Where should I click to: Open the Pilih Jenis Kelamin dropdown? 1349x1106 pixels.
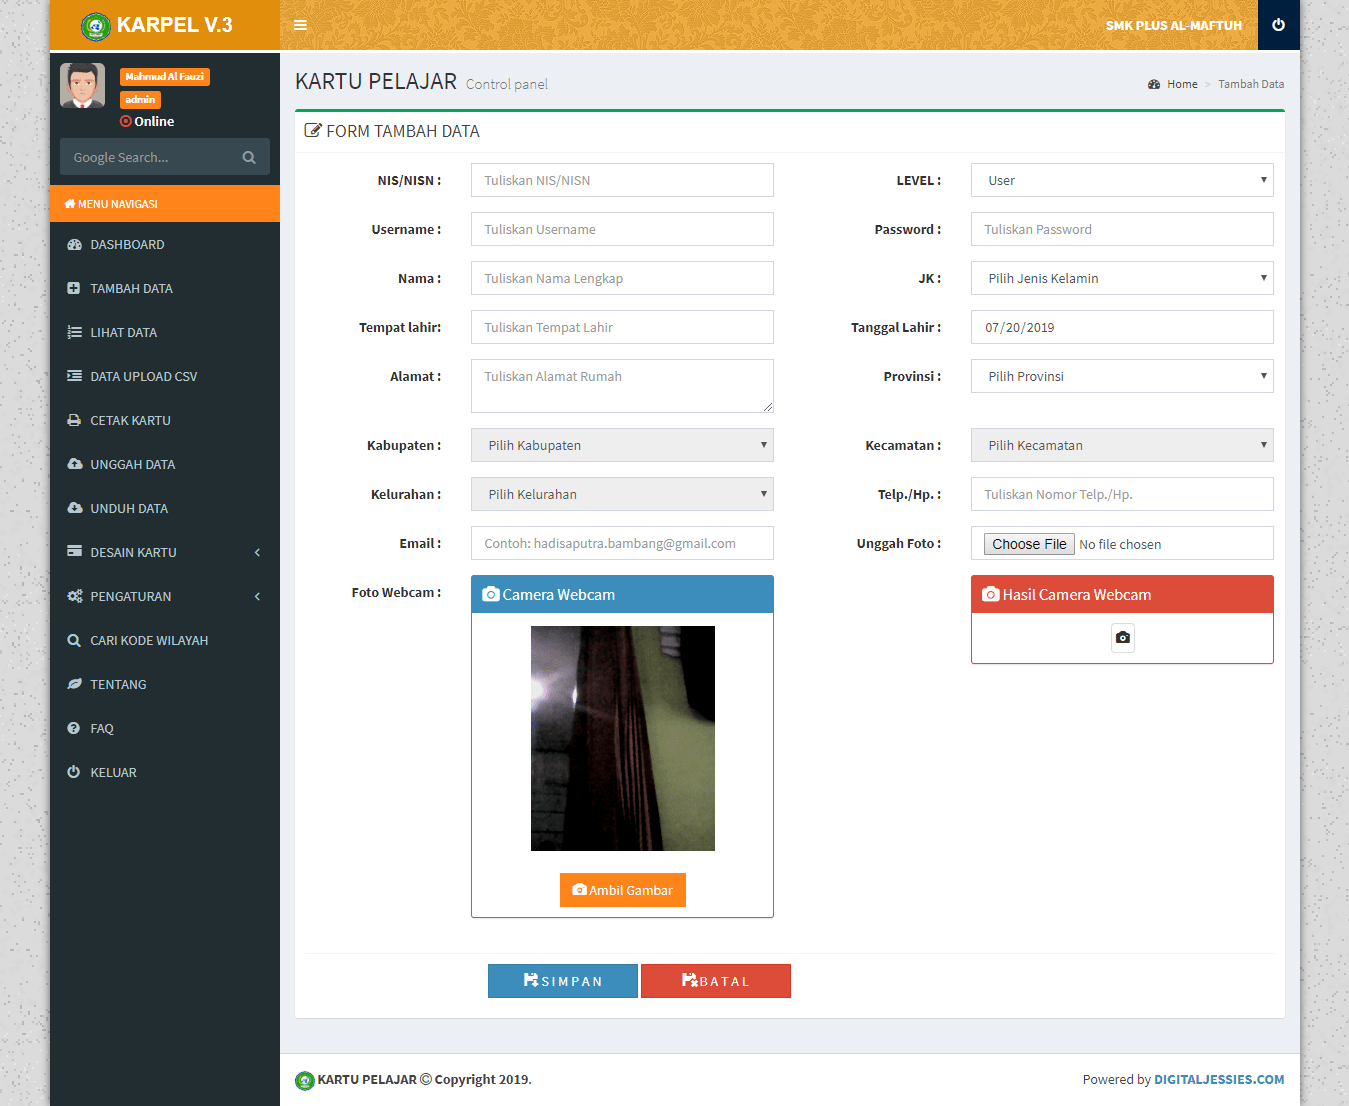[1121, 278]
